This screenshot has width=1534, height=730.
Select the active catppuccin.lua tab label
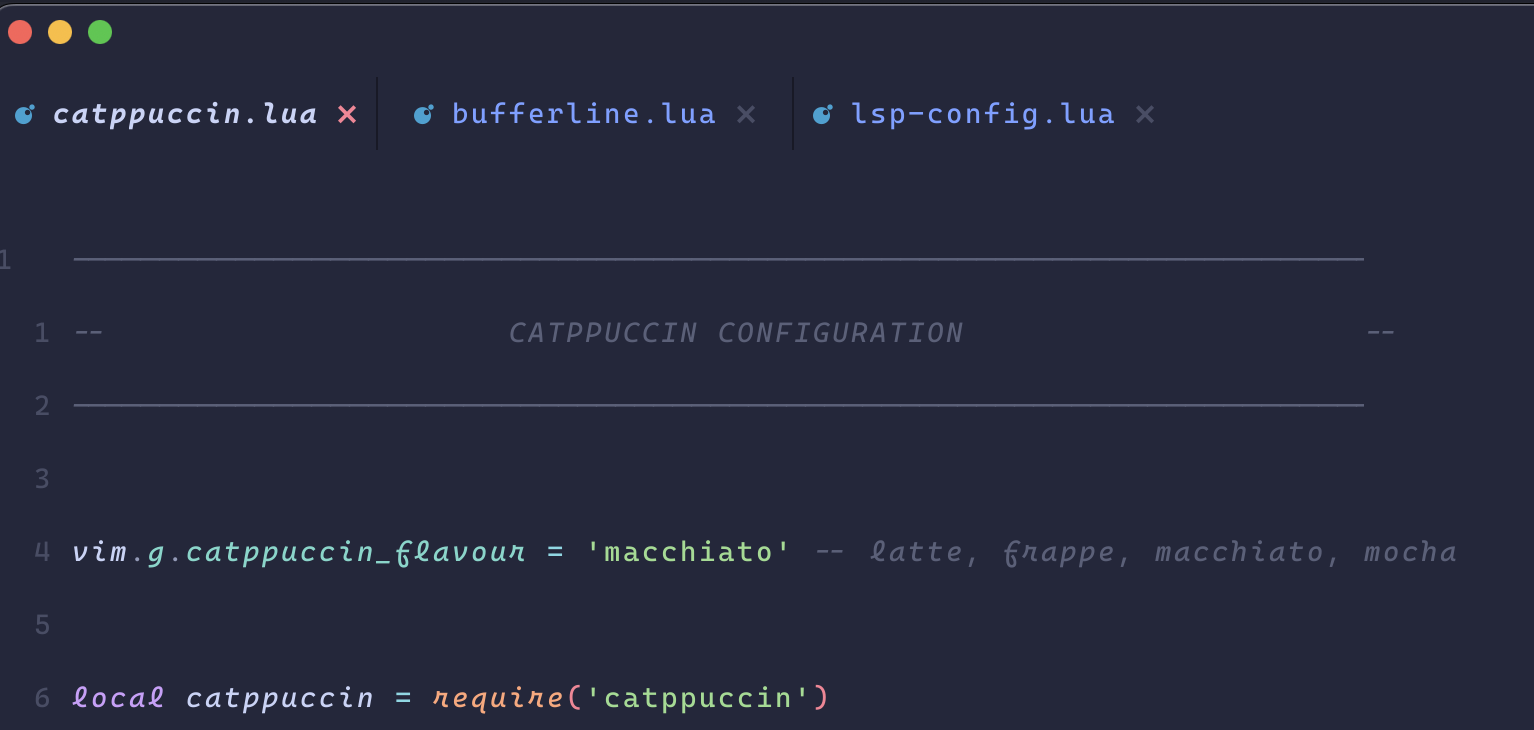pos(186,113)
